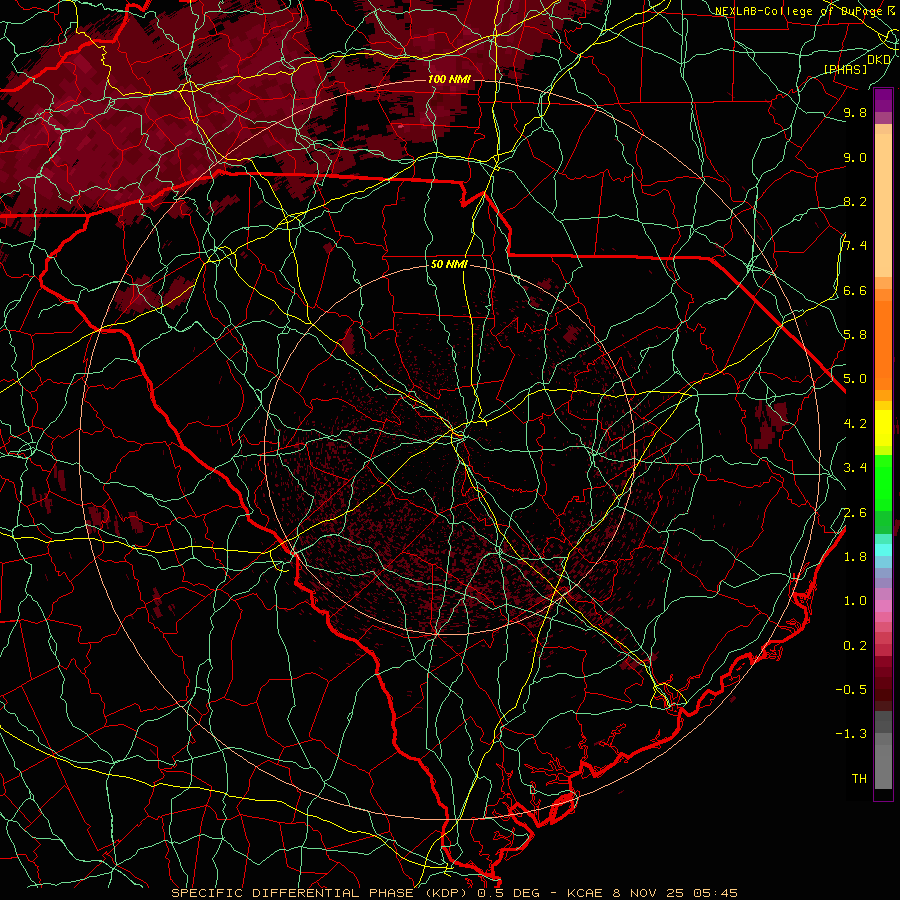Pick the orange band in the color legend
900x900 pixels.
[883, 344]
